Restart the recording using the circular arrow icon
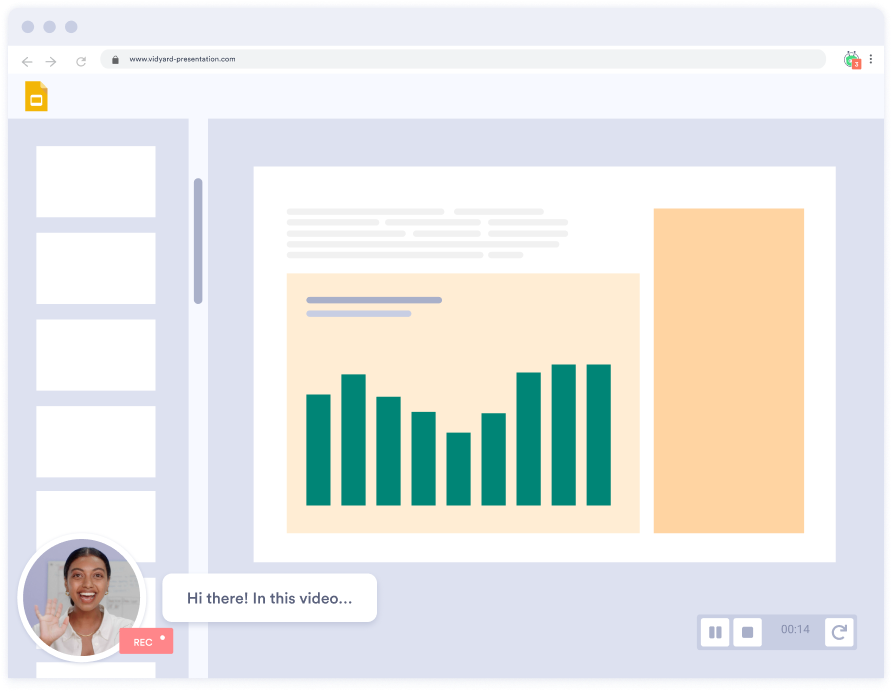Screen dimensions: 892x694 tap(838, 632)
